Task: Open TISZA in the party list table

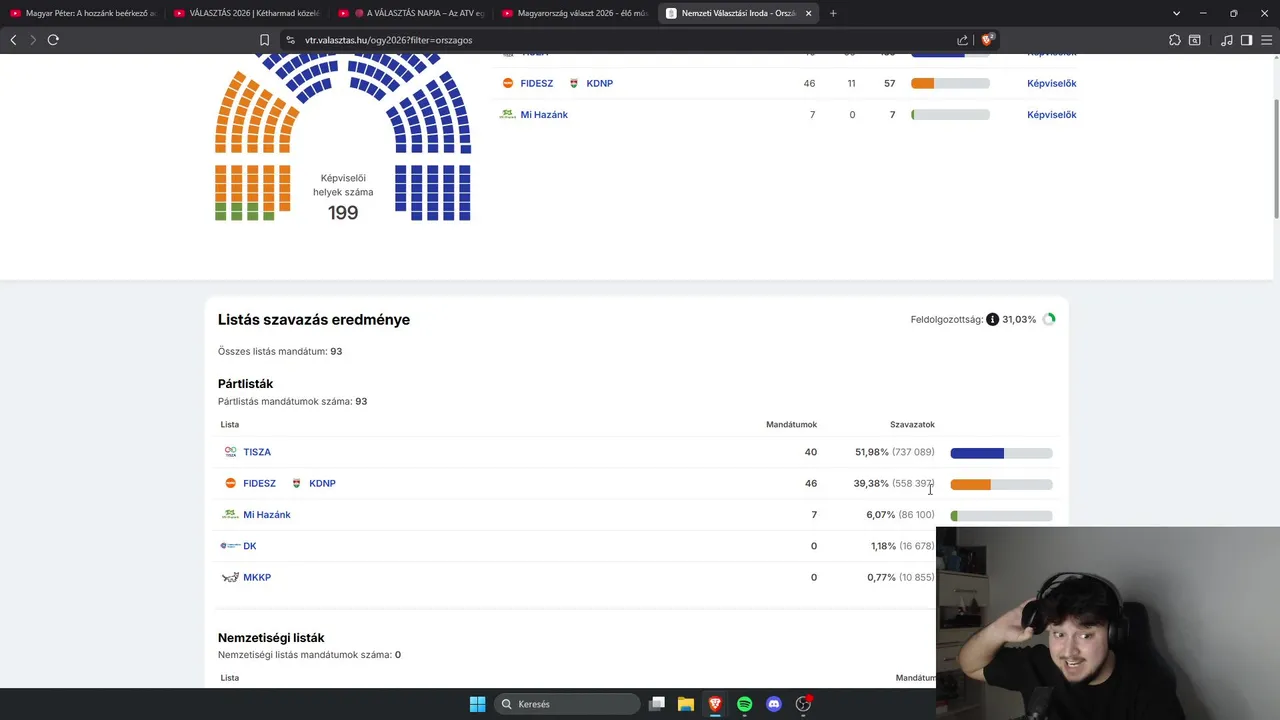Action: coord(257,452)
